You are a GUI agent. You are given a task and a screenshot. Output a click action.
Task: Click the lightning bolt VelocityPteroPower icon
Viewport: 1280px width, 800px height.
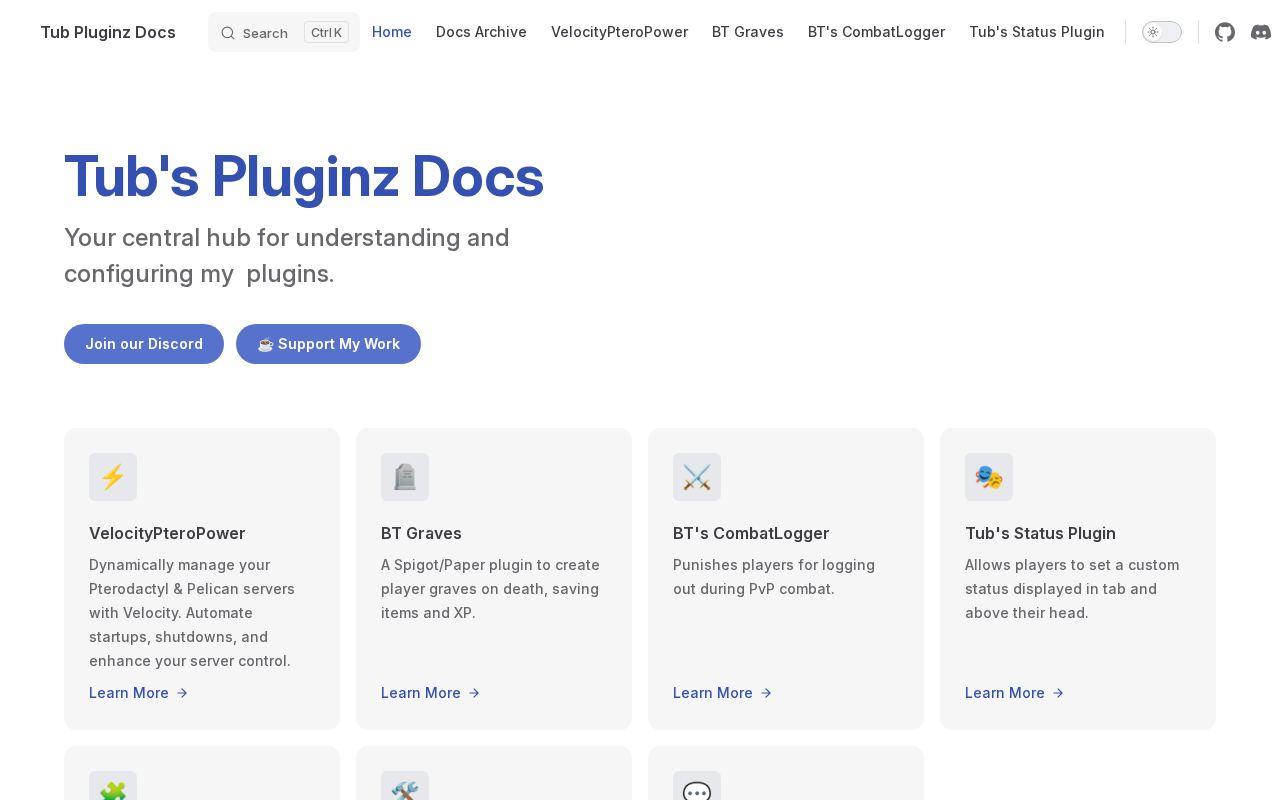pos(113,477)
